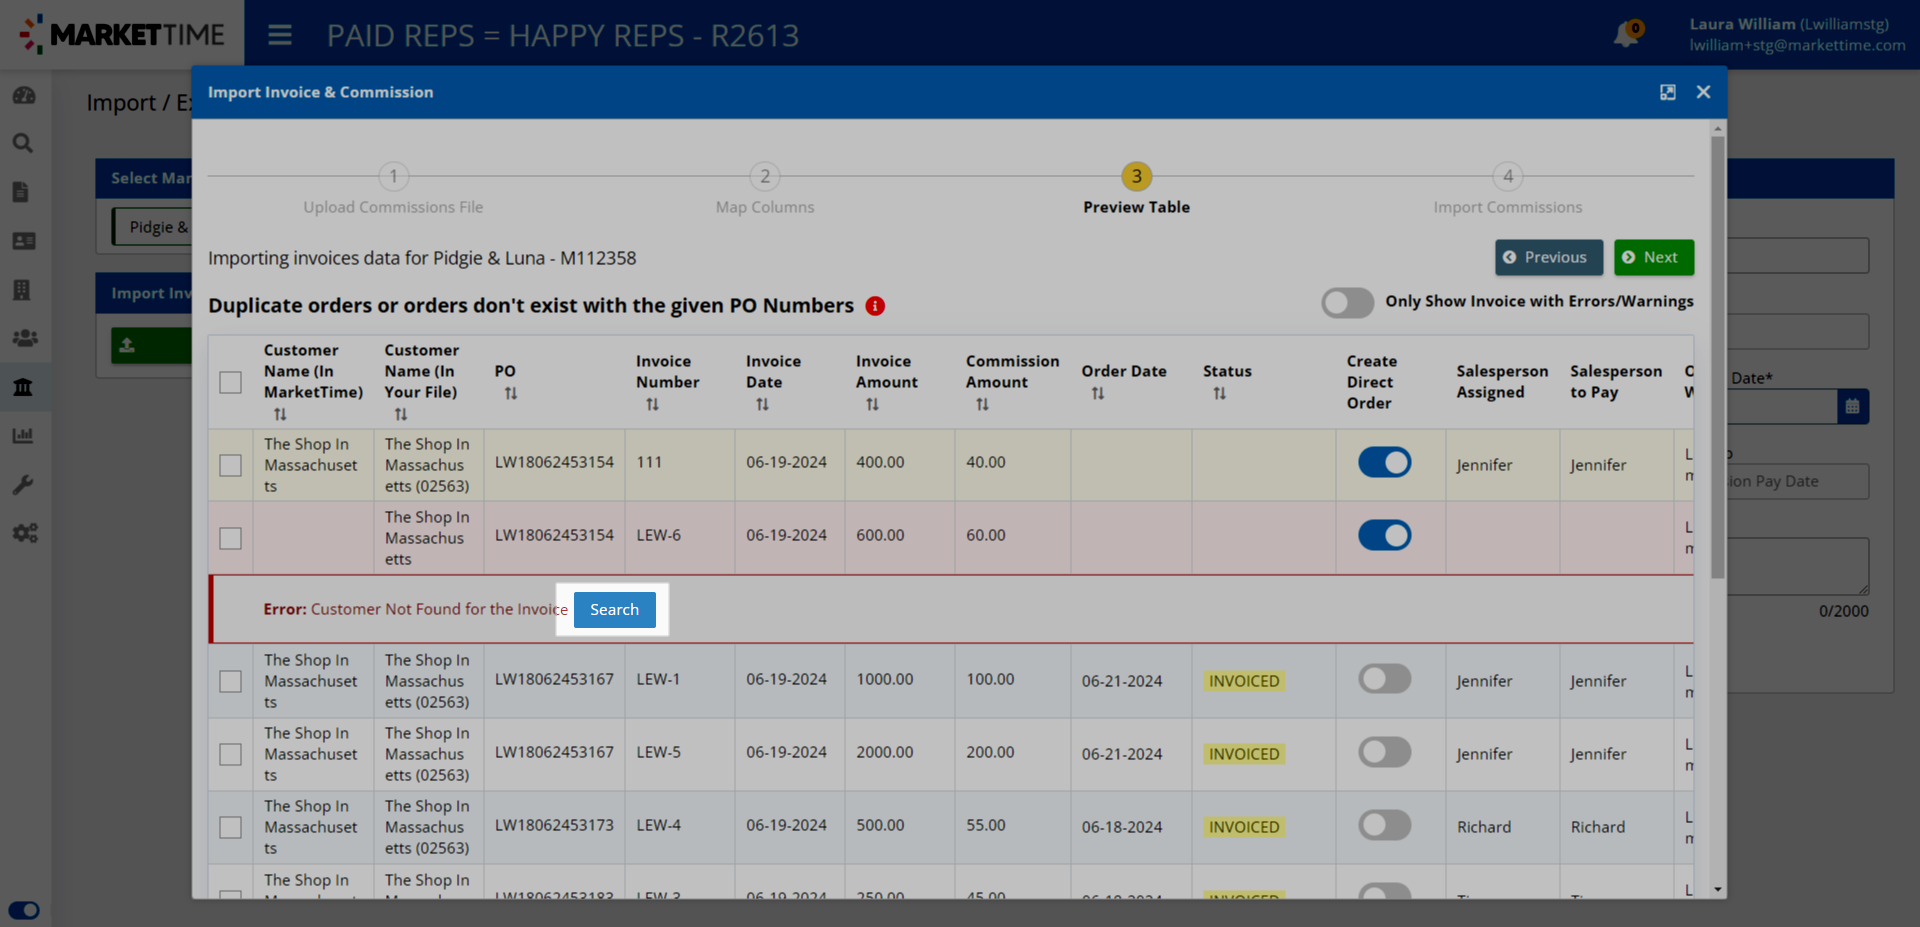The height and width of the screenshot is (927, 1920).
Task: Open the users group sidebar icon
Action: point(23,338)
